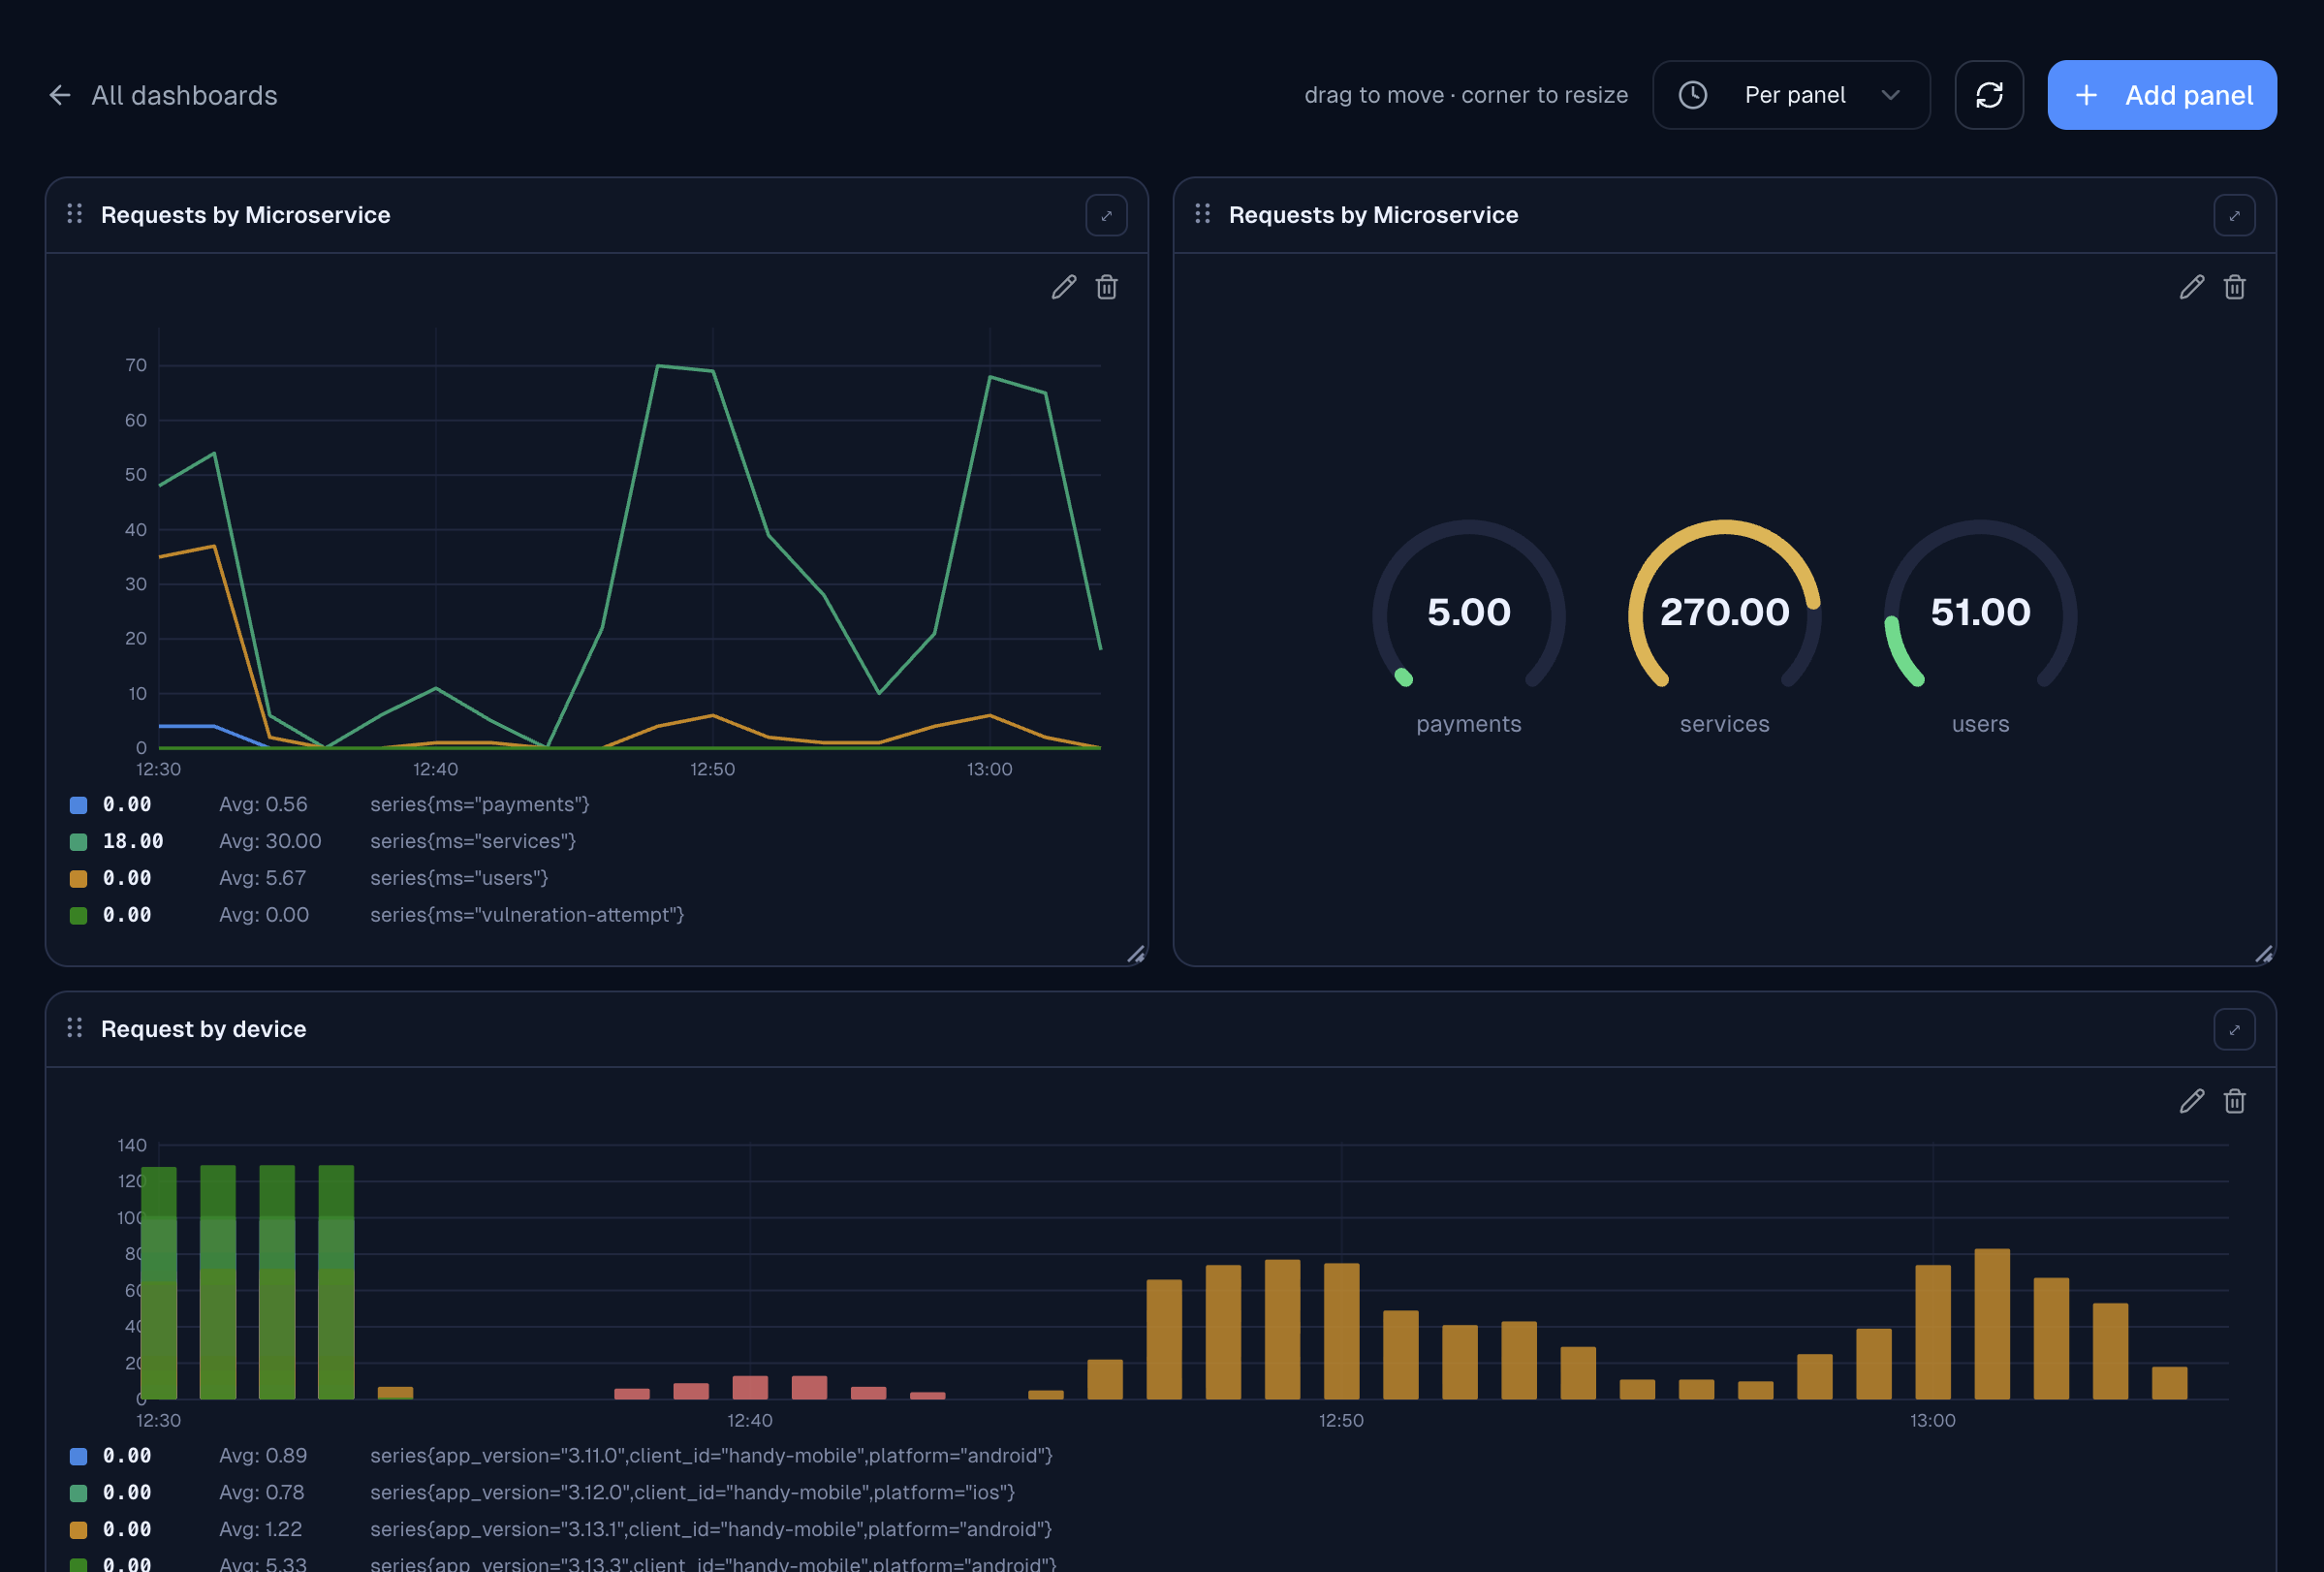
Task: Expand the Request by device panel to fullscreen
Action: (x=2234, y=1030)
